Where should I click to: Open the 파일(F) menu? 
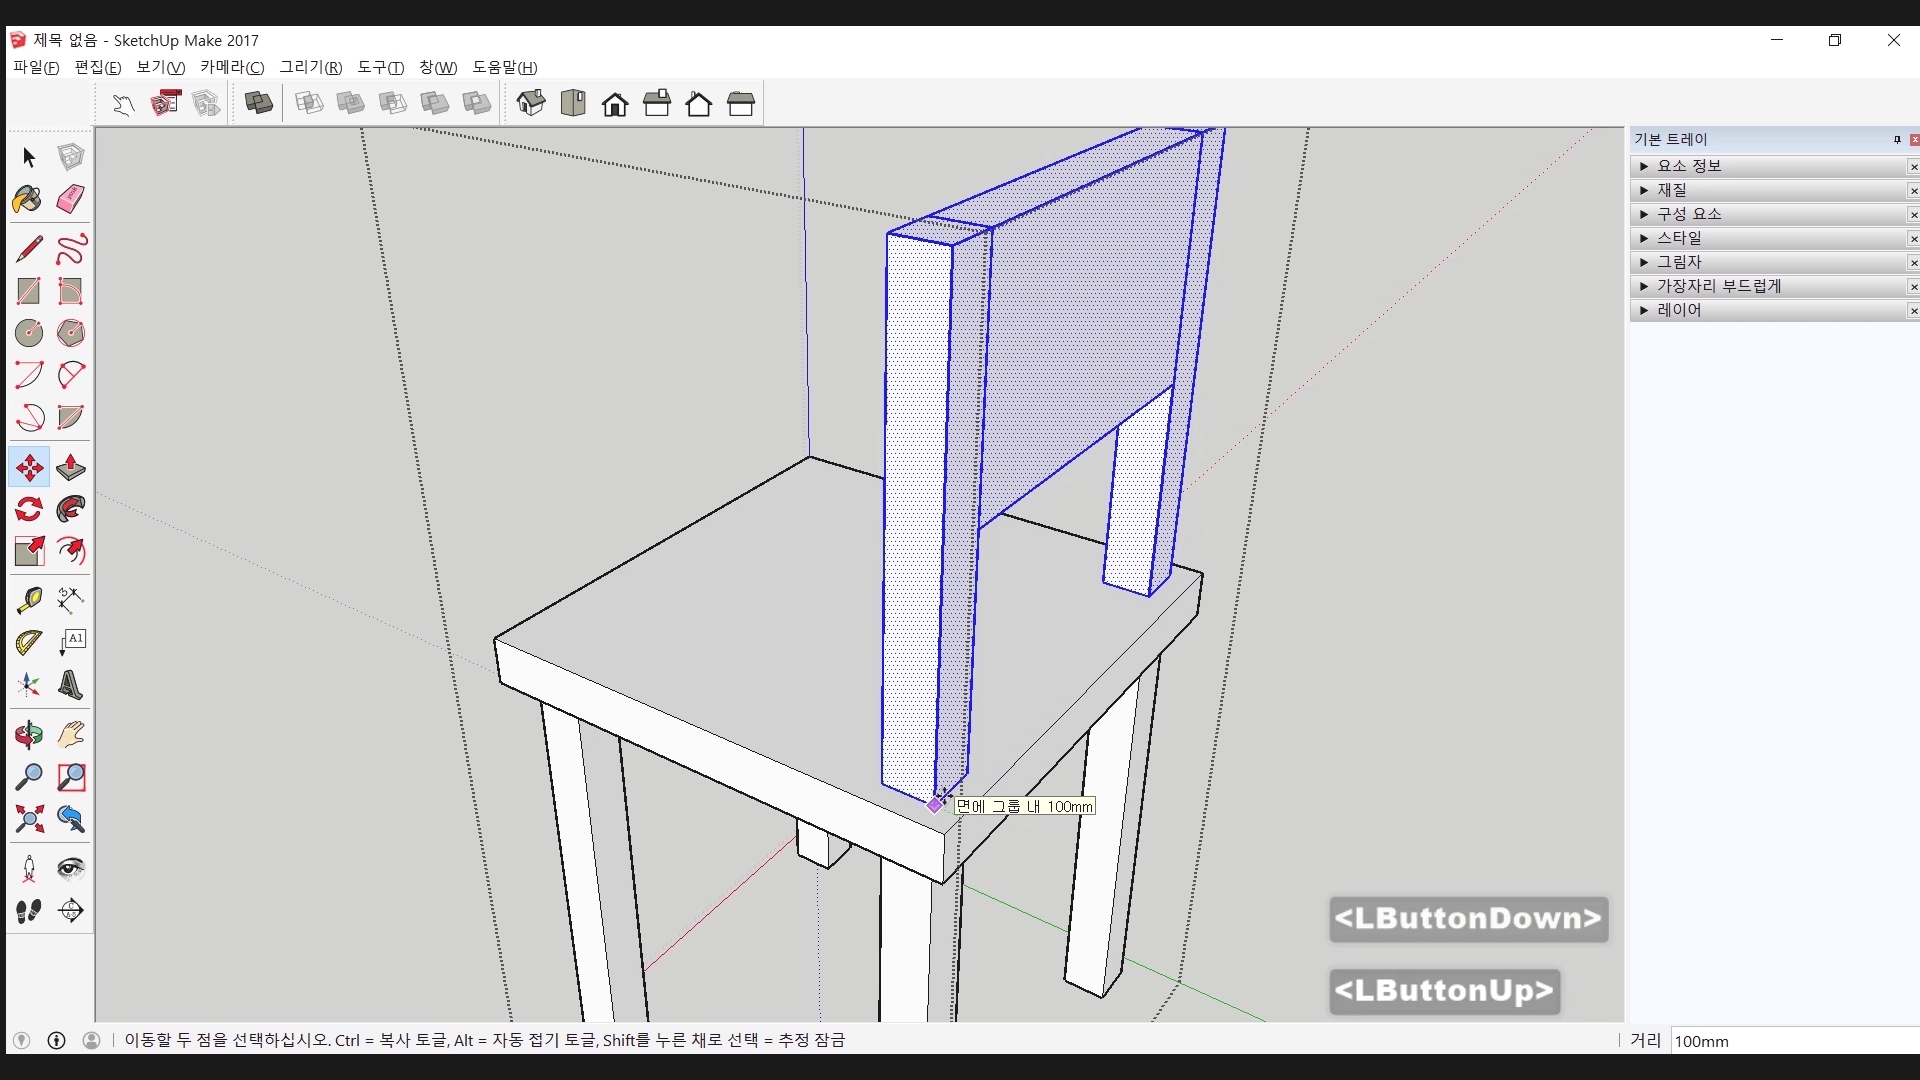[36, 67]
